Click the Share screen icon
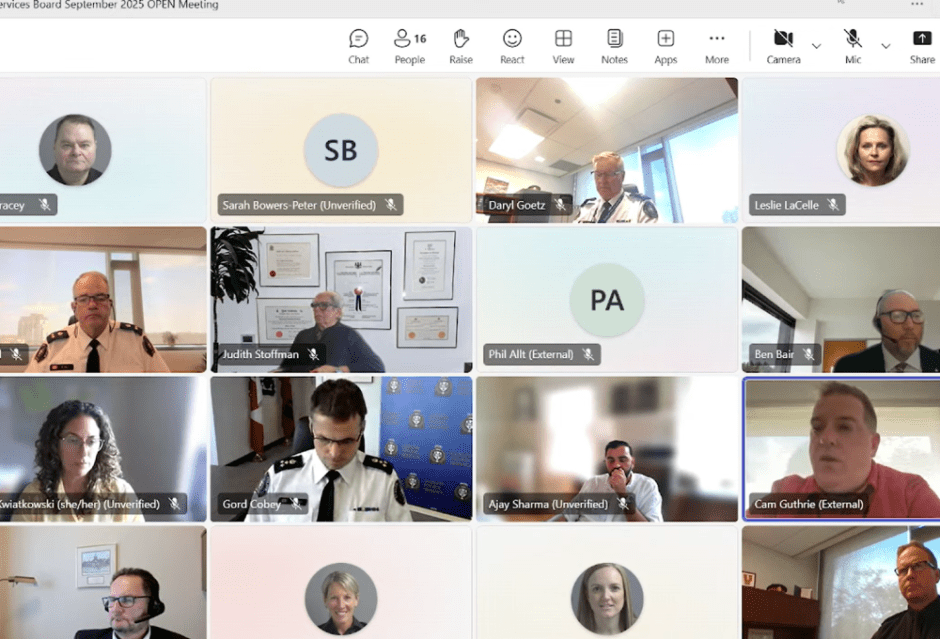The image size is (940, 639). (921, 46)
